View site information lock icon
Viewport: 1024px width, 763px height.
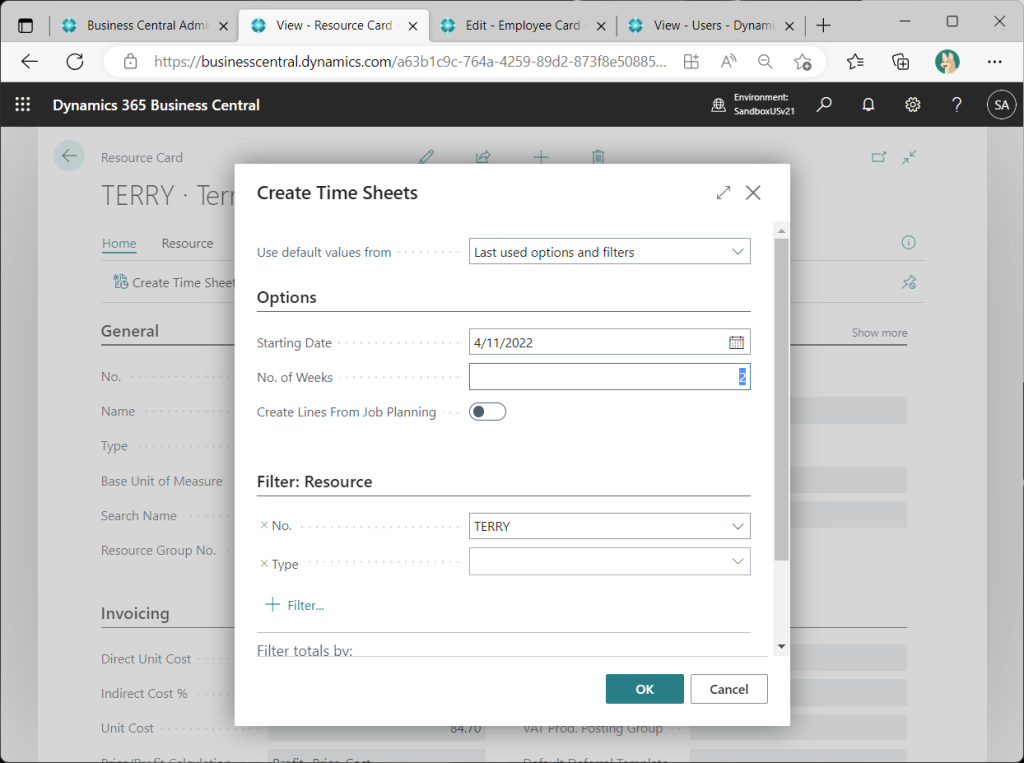(131, 62)
